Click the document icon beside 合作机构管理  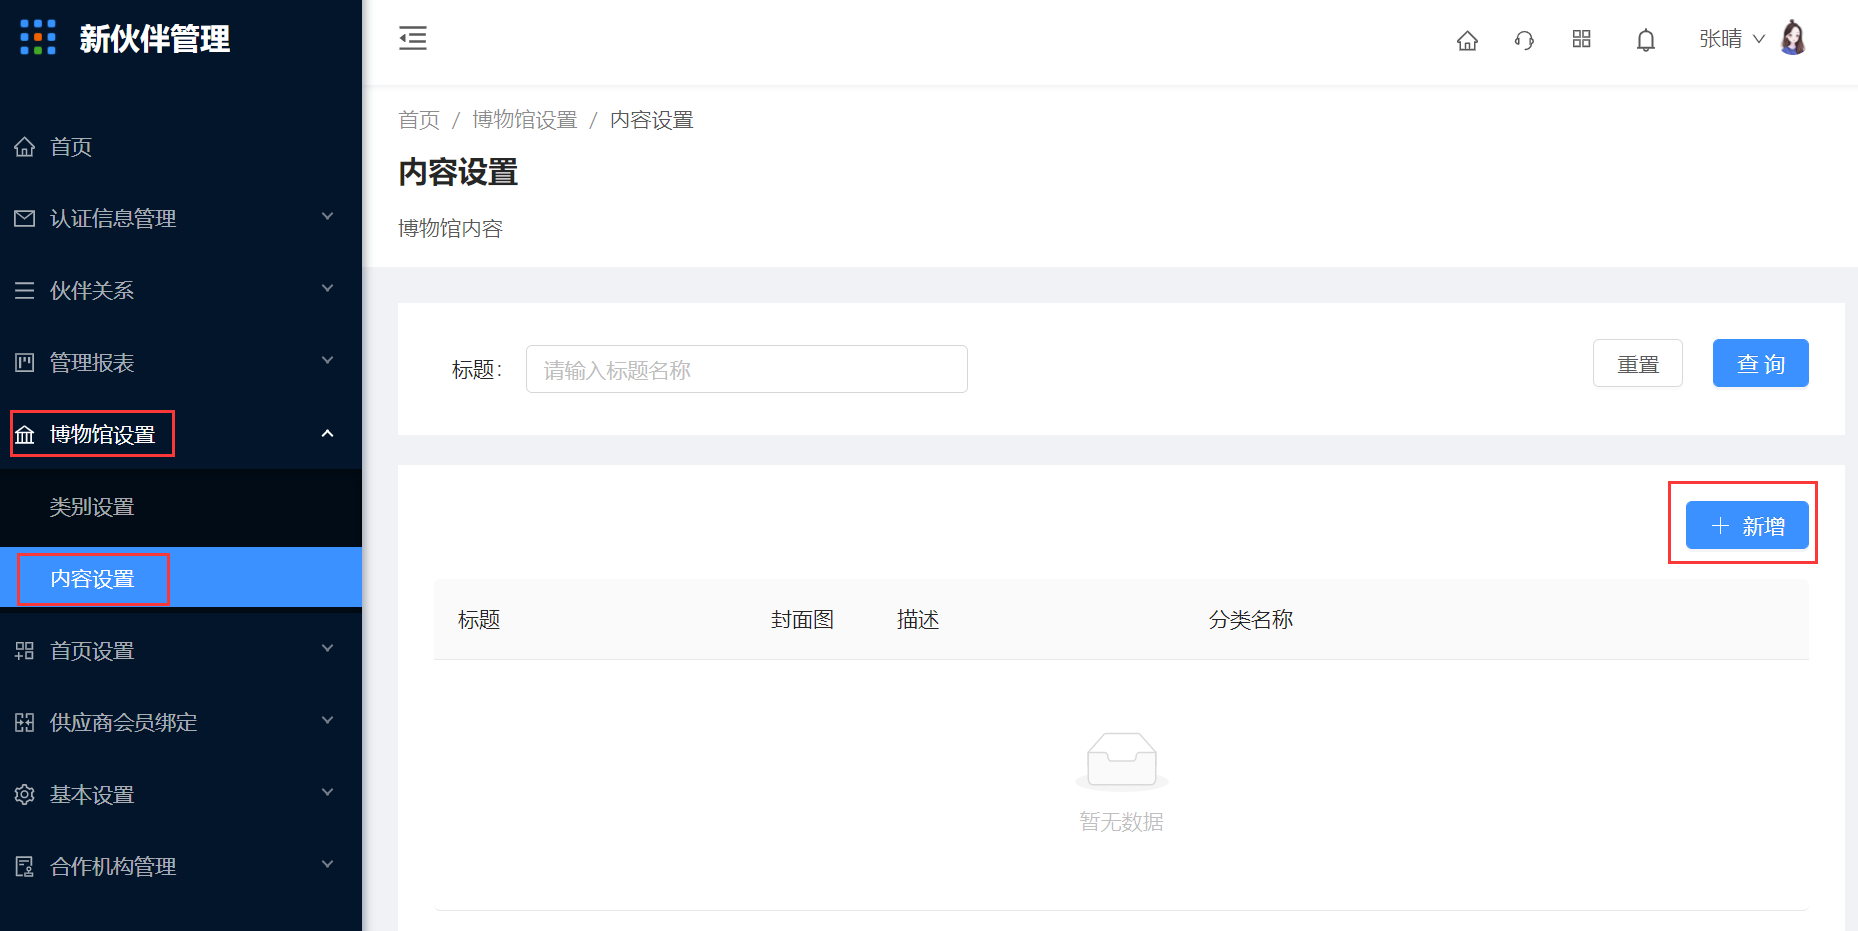click(x=25, y=867)
